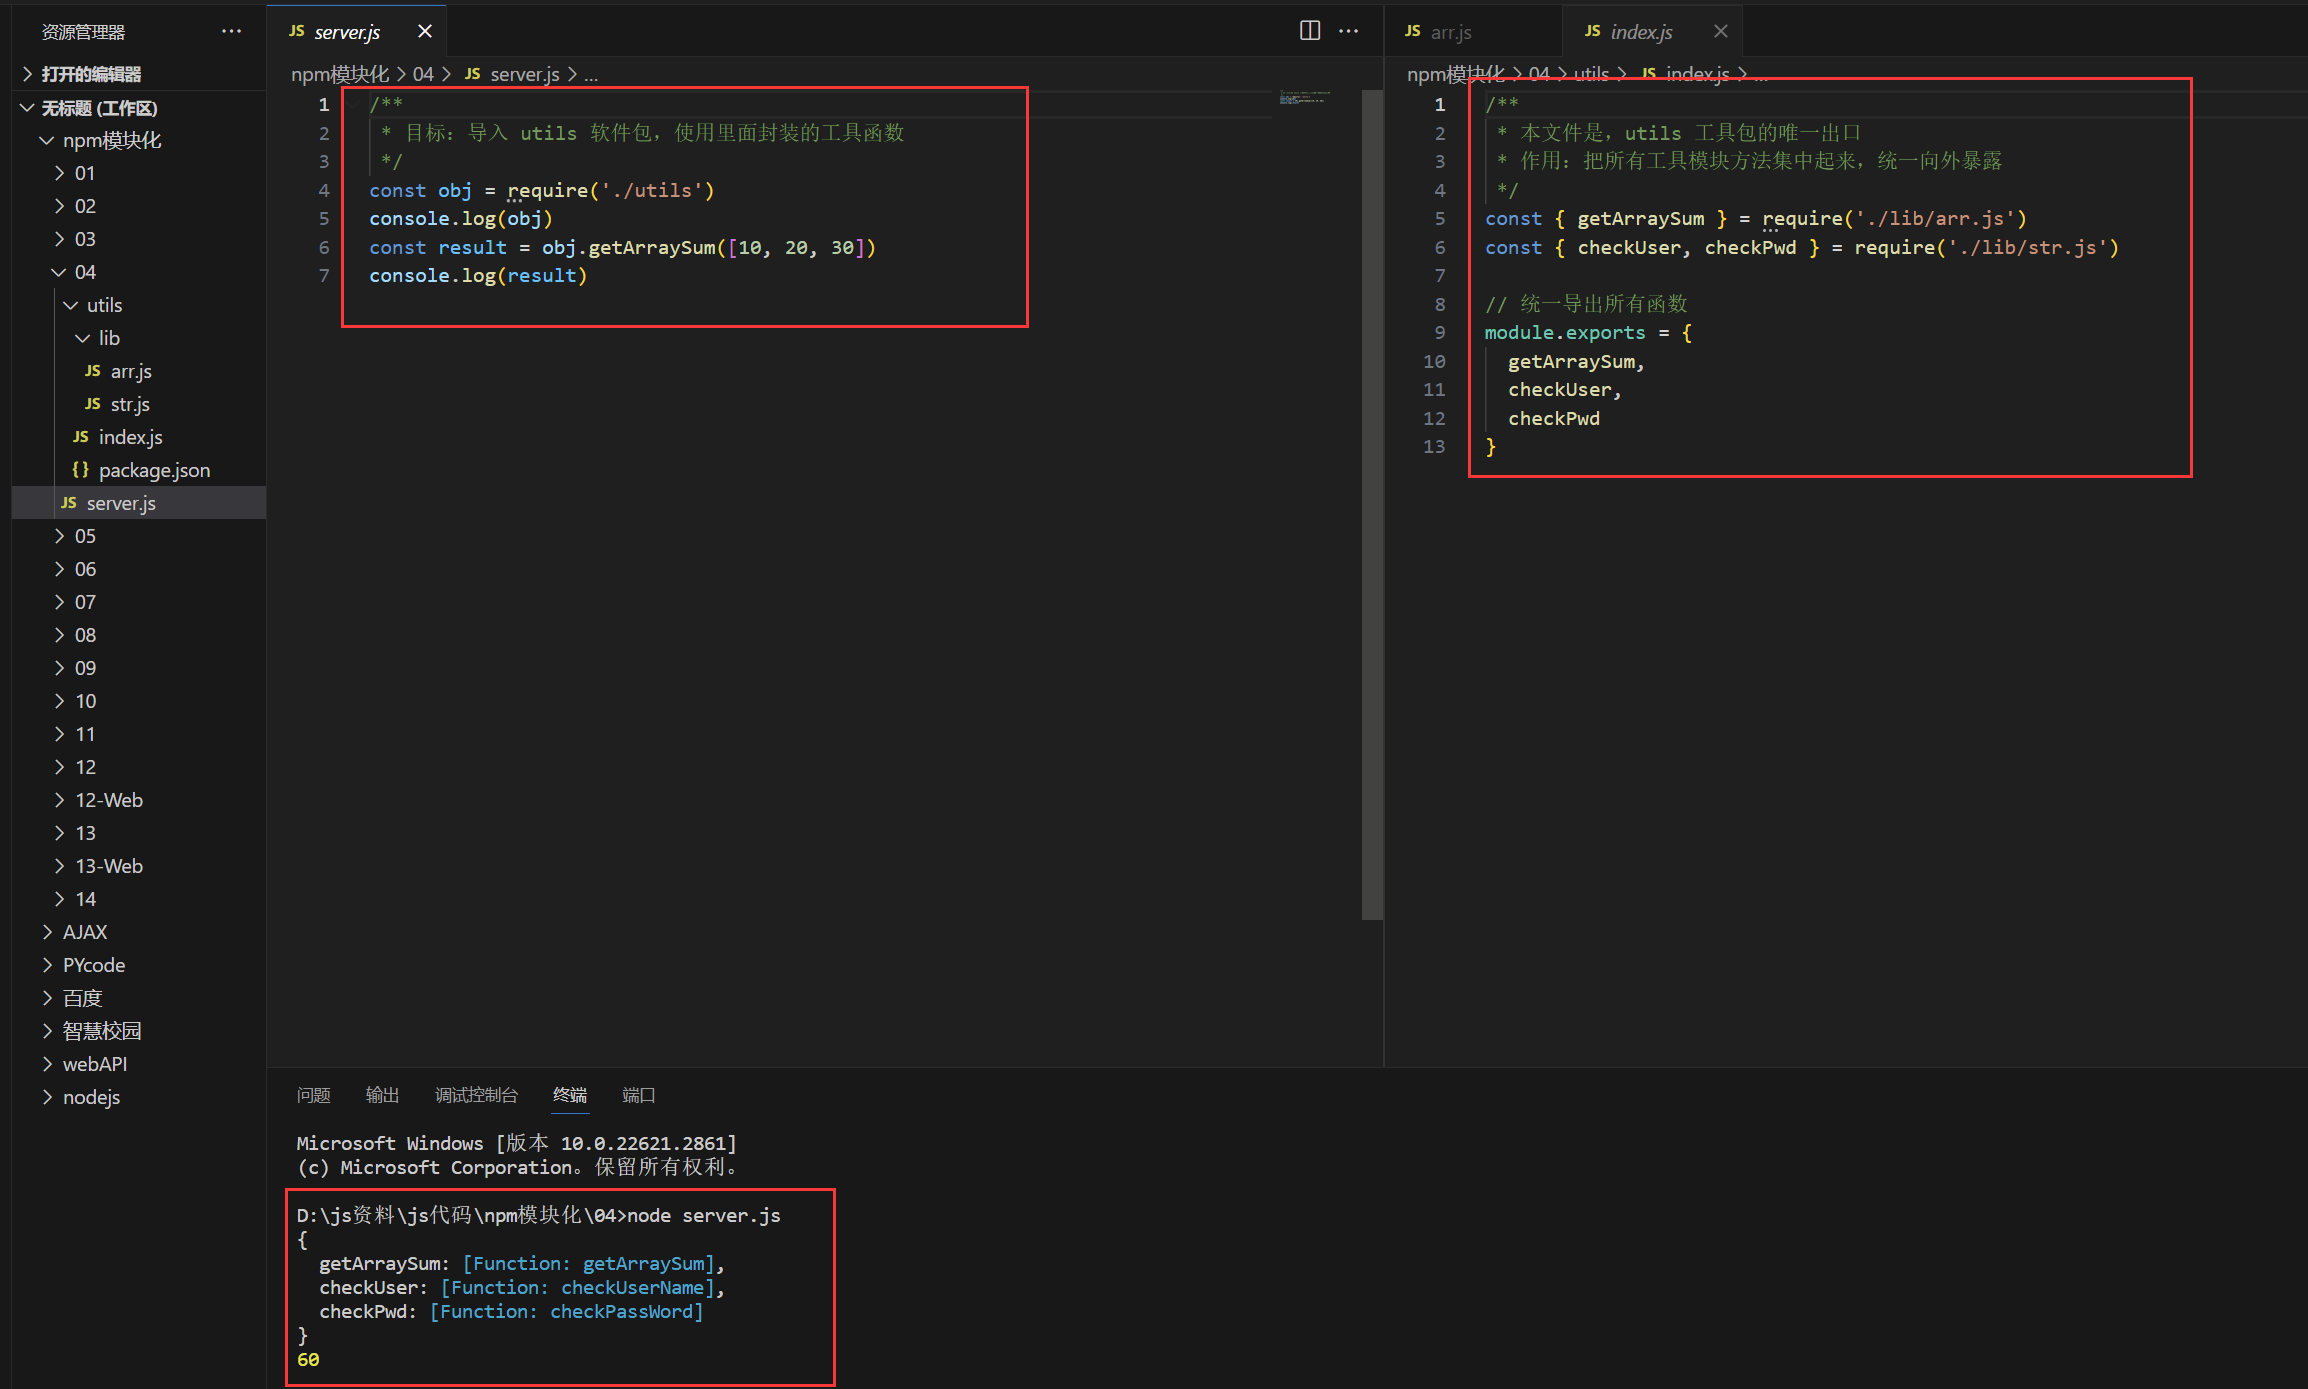The height and width of the screenshot is (1389, 2308).
Task: Click 04 breadcrumb in server.js editor
Action: pos(423,74)
